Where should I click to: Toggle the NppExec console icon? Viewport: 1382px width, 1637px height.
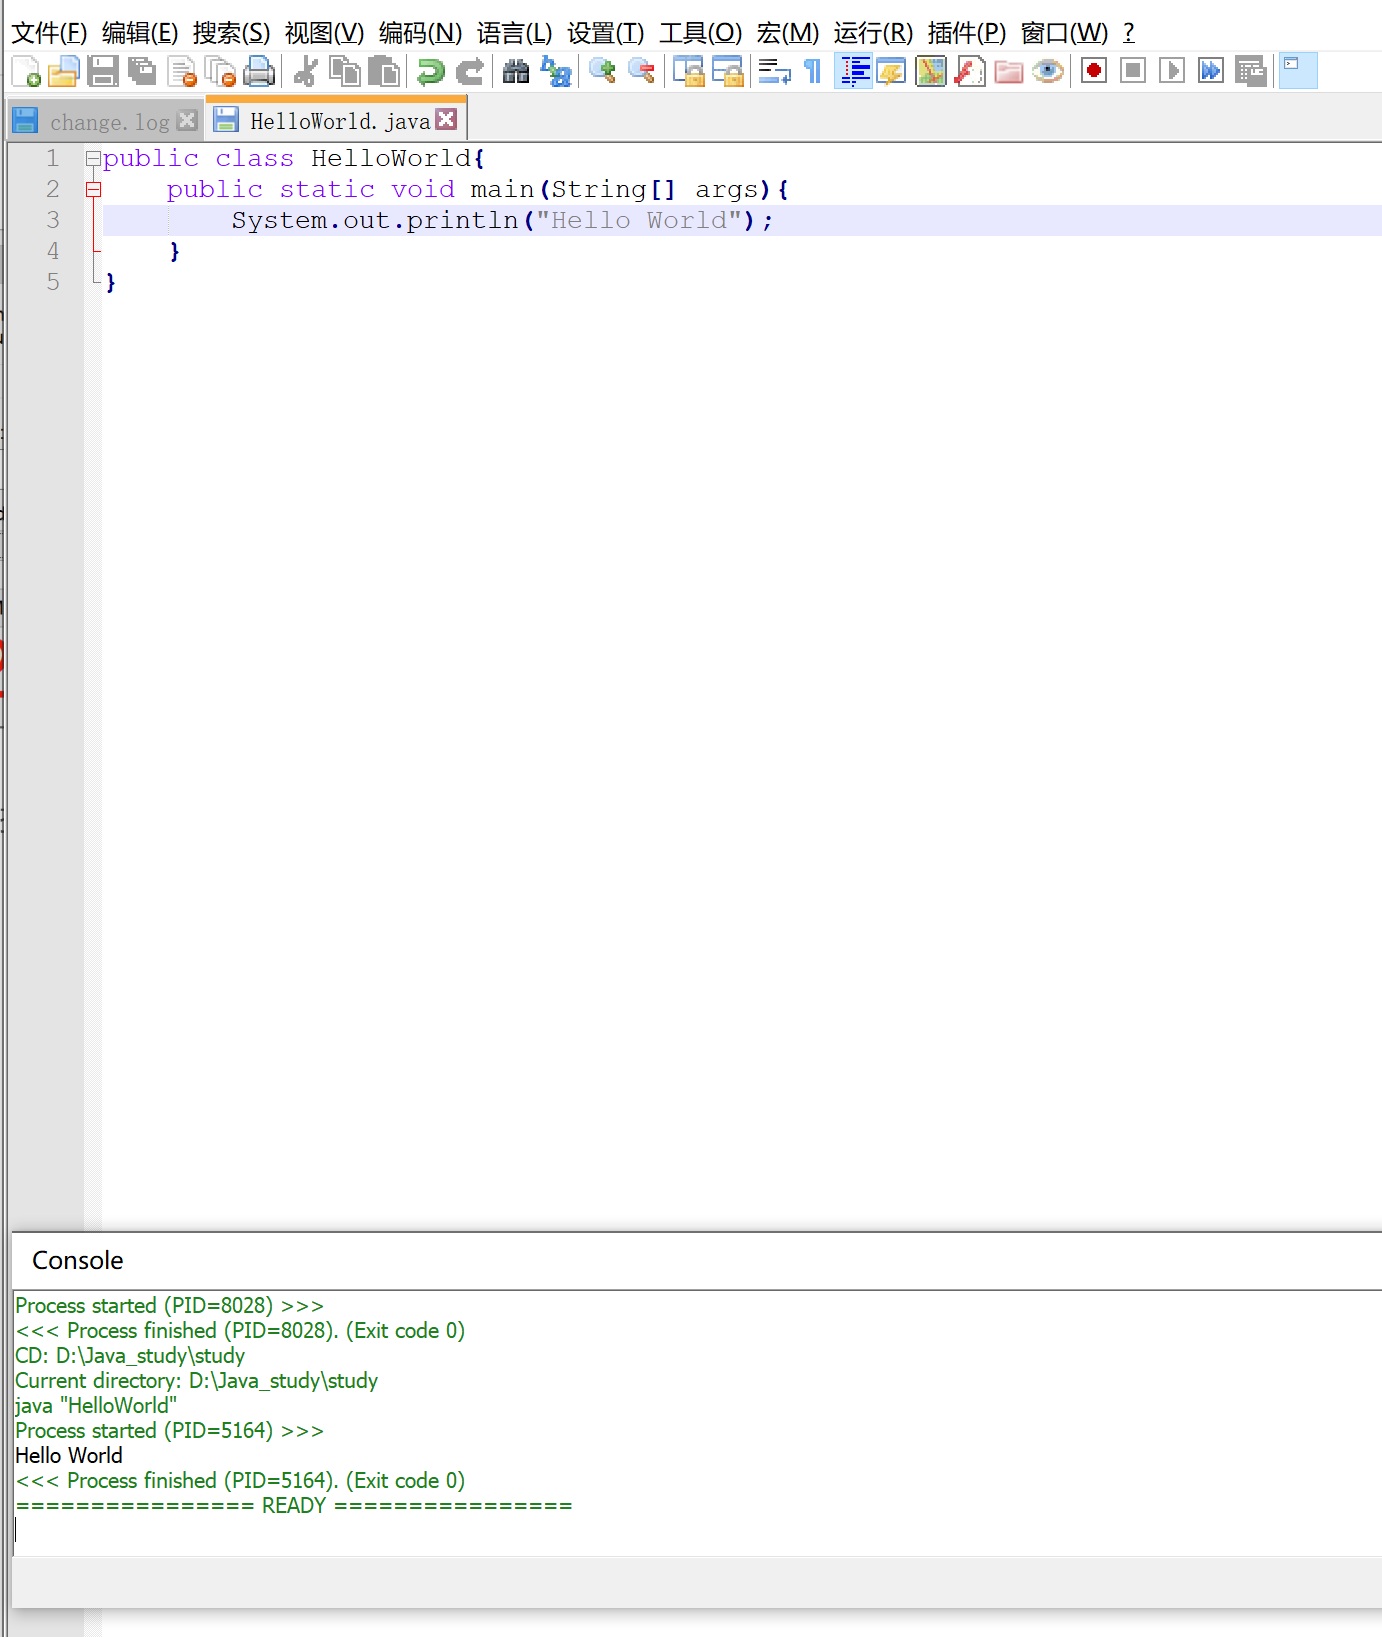tap(1298, 71)
